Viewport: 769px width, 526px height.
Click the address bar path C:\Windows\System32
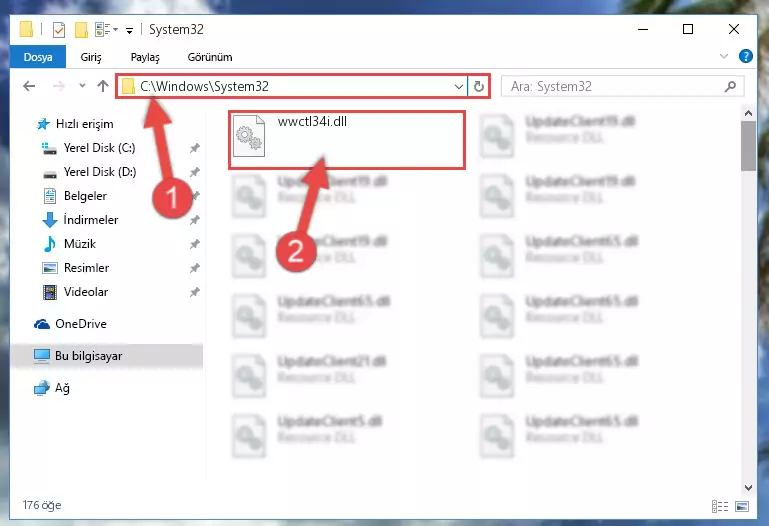204,86
